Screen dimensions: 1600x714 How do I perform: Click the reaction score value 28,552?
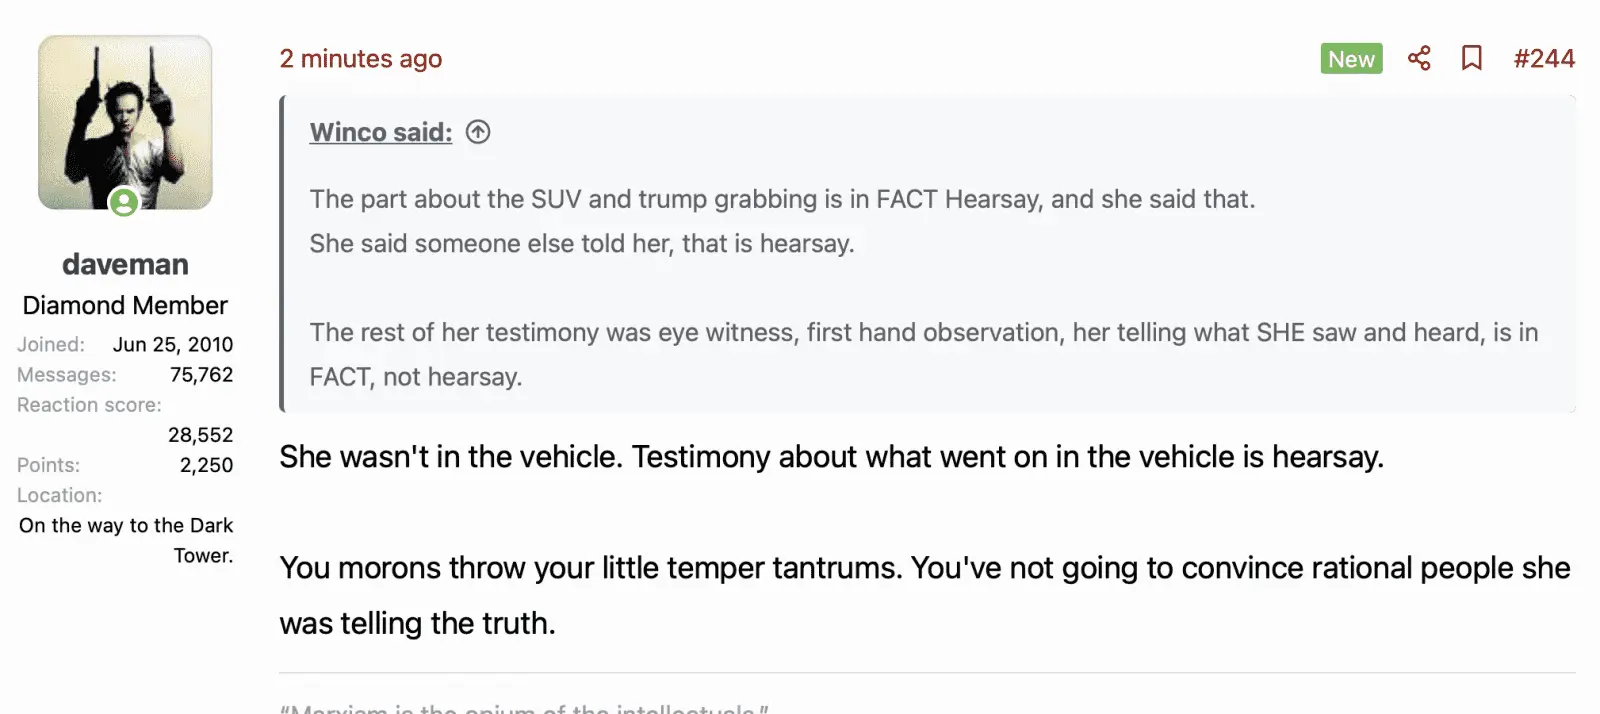[x=200, y=435]
